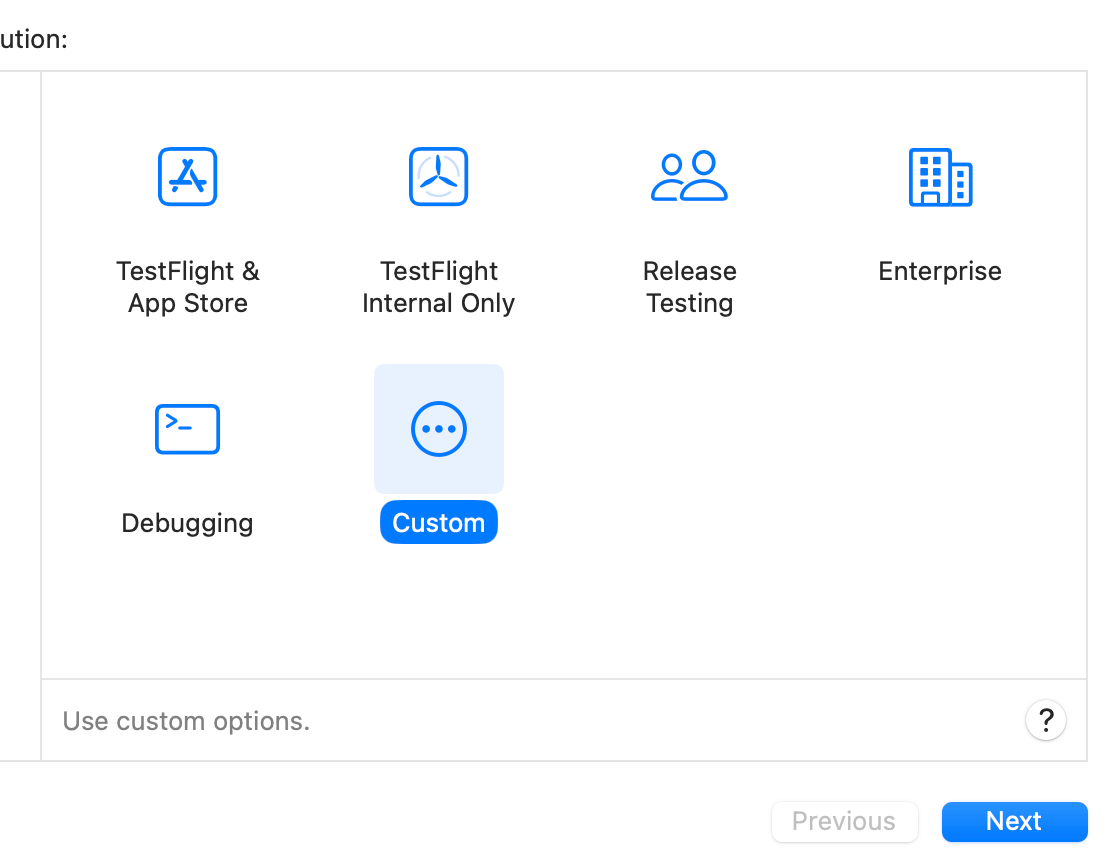
Task: Open help with the question mark button
Action: (1045, 720)
